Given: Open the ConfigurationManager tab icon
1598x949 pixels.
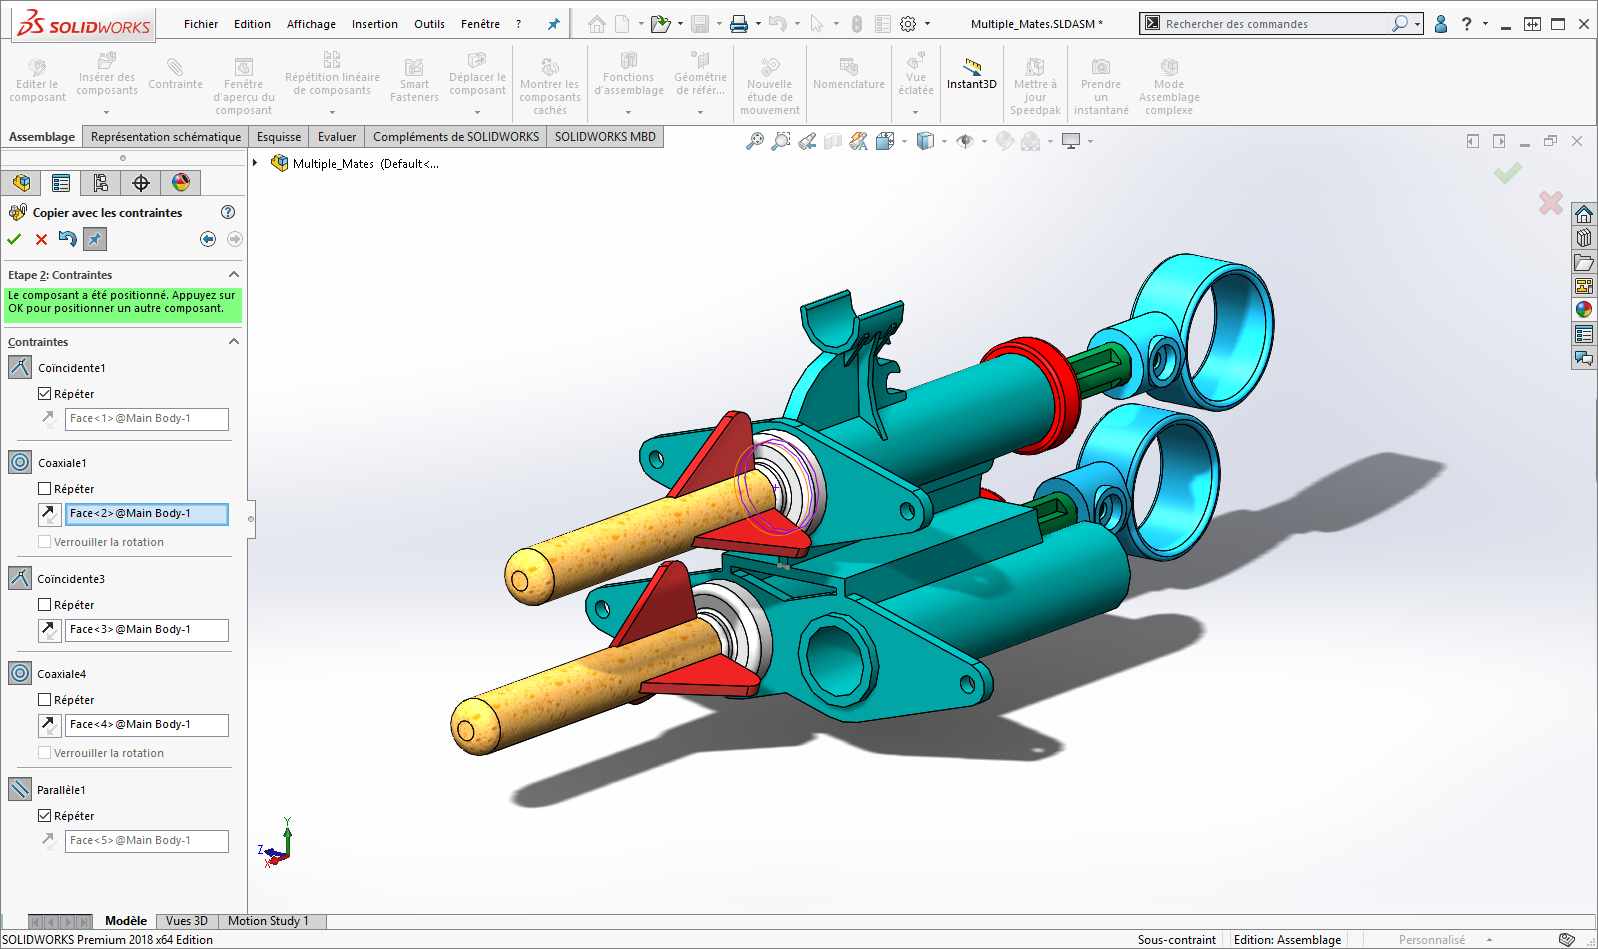Looking at the screenshot, I should [x=101, y=182].
